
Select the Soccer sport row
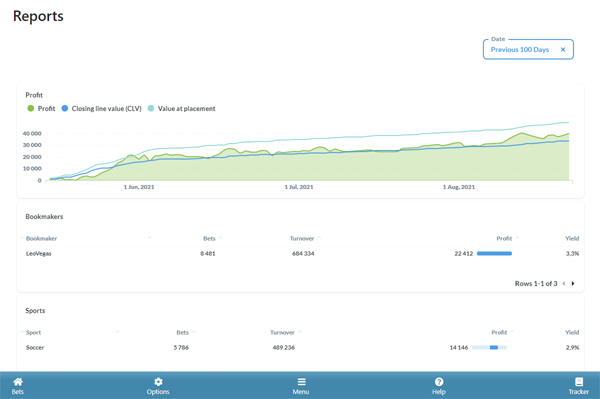point(300,348)
